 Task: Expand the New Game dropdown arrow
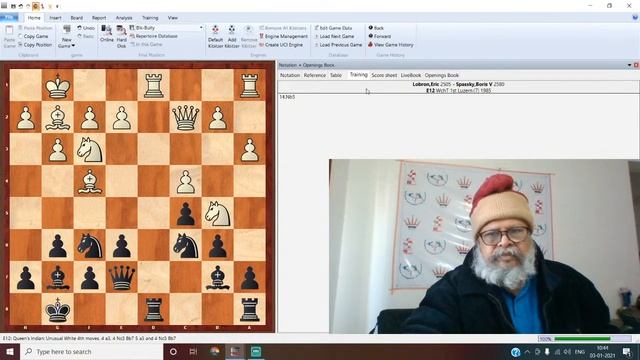tap(73, 46)
